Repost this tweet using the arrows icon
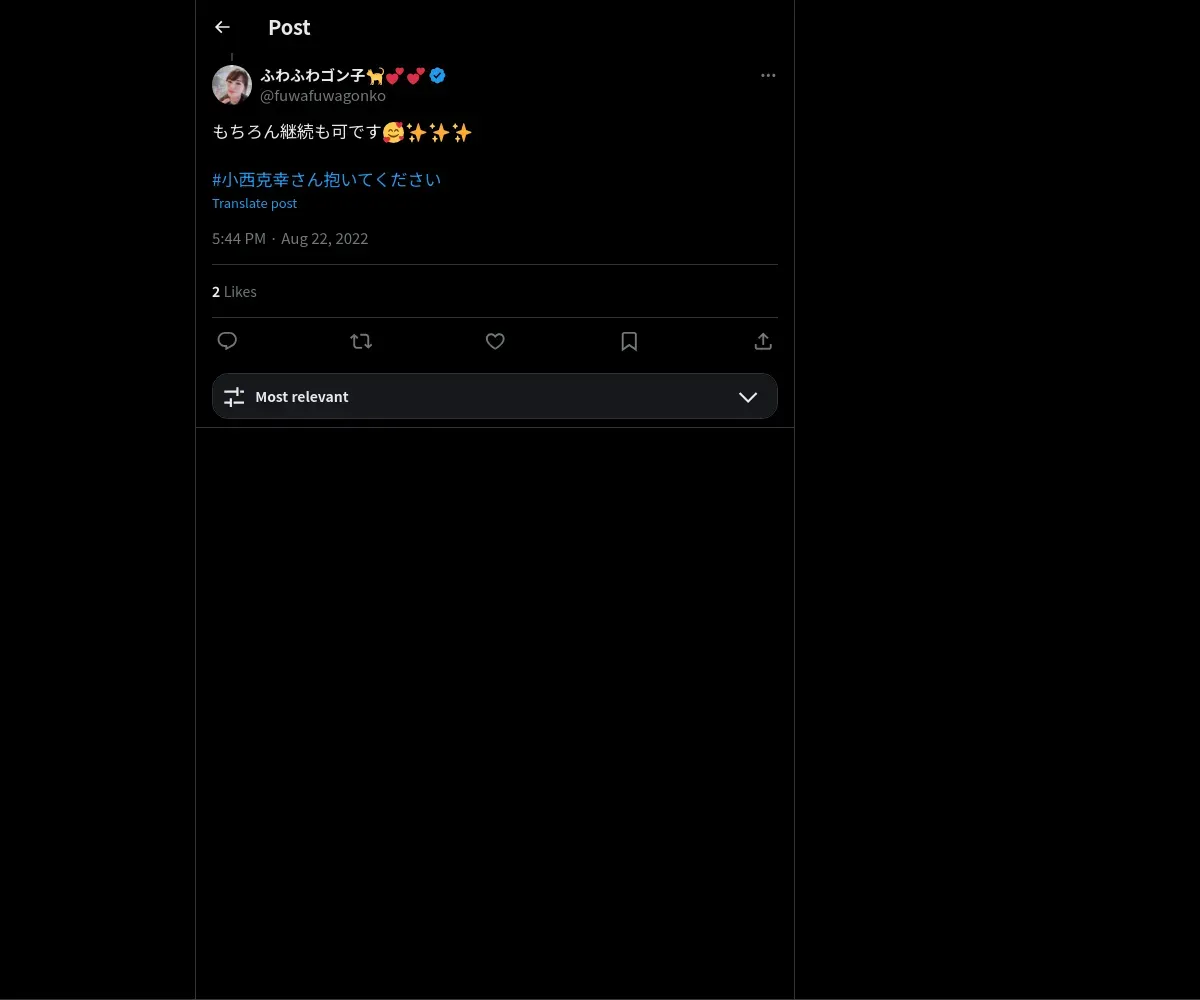This screenshot has width=1200, height=1000. 361,341
